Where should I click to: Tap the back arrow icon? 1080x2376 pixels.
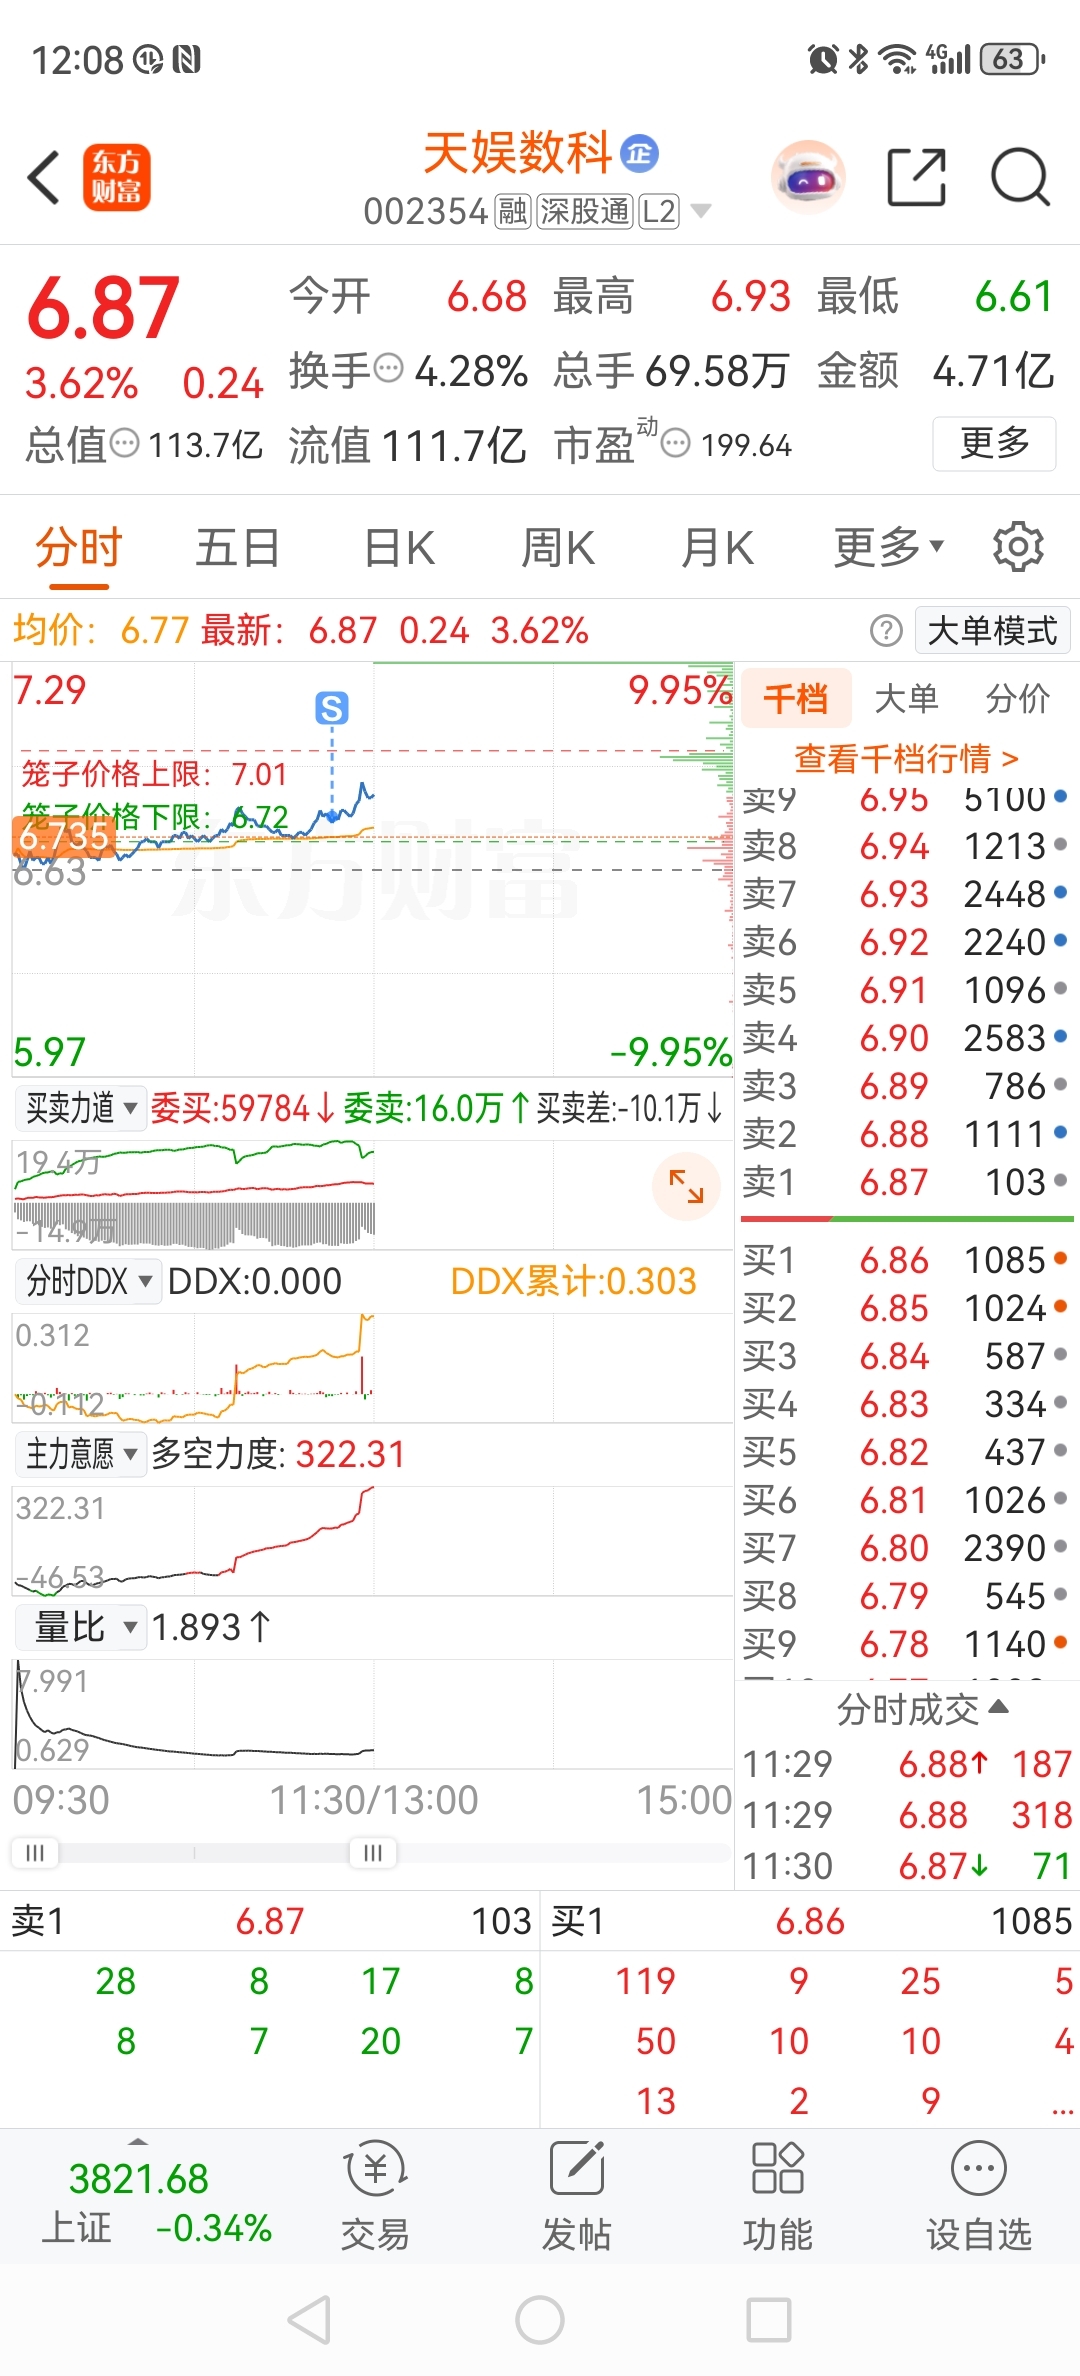[44, 178]
